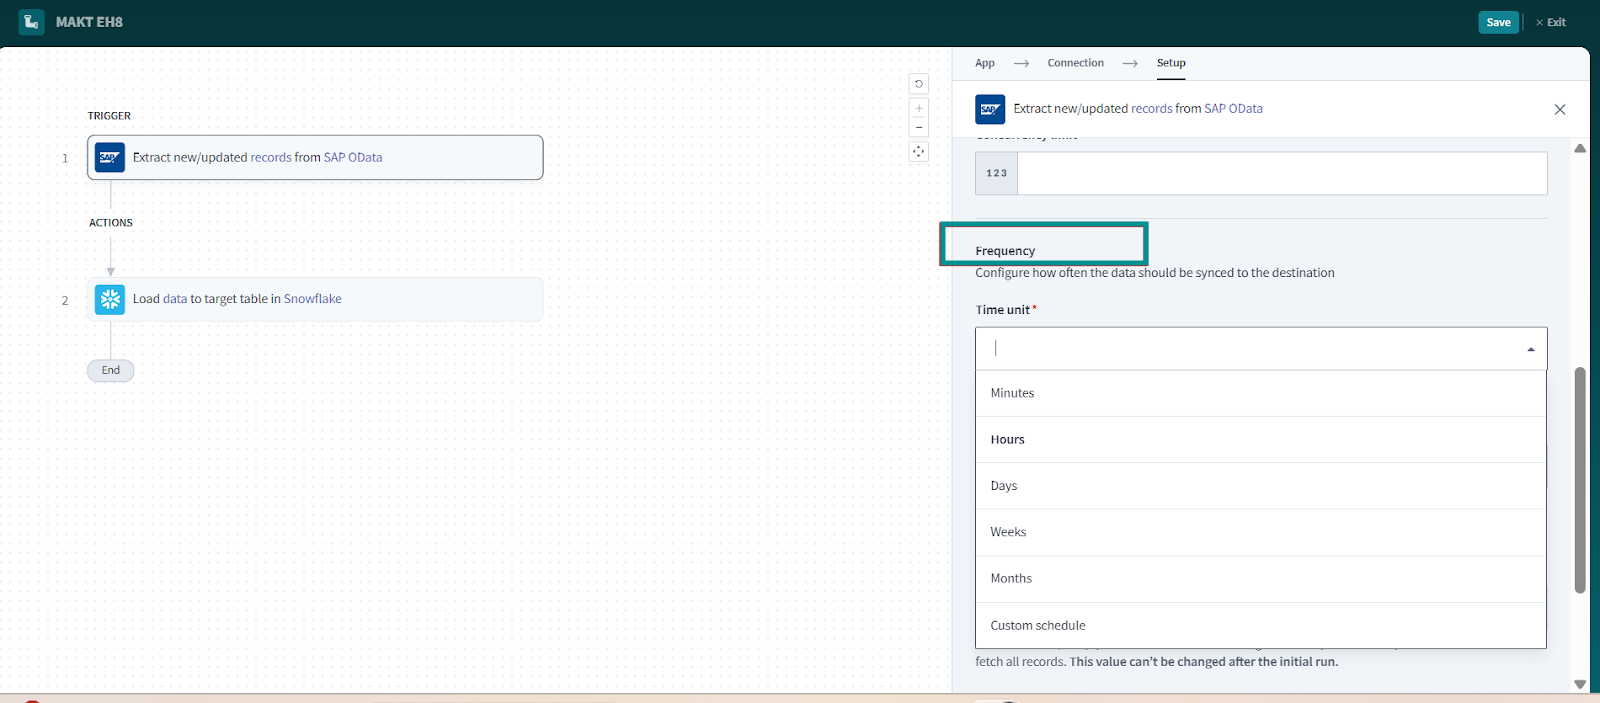Close the trigger setup panel
The width and height of the screenshot is (1600, 703).
coord(1559,109)
